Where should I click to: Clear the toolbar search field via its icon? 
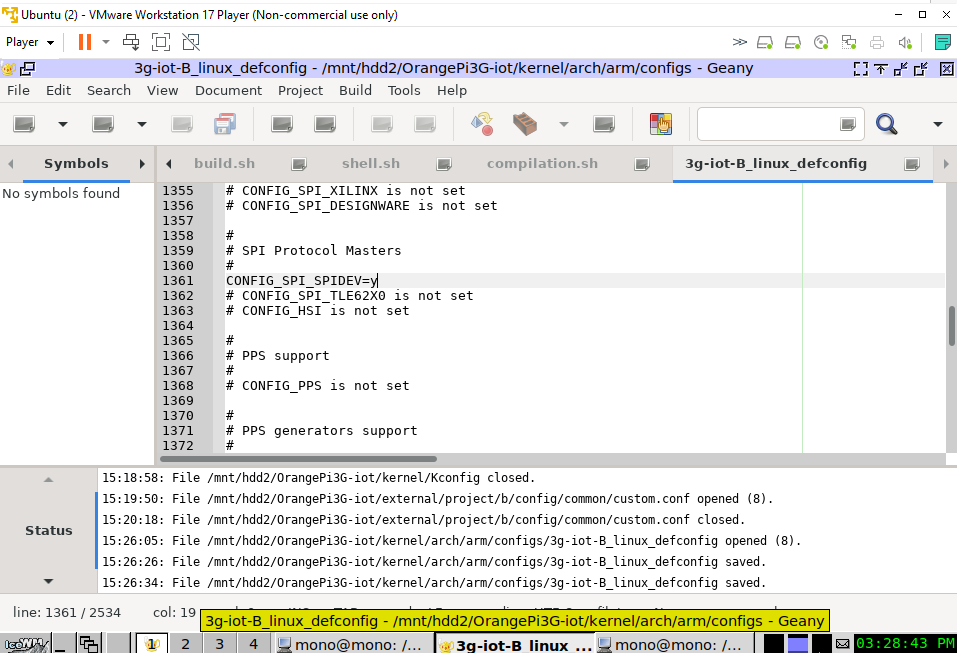848,124
